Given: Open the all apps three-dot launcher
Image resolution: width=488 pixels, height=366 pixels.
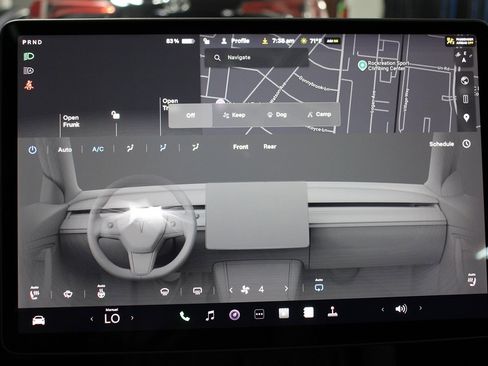Looking at the screenshot, I should pyautogui.click(x=259, y=314).
